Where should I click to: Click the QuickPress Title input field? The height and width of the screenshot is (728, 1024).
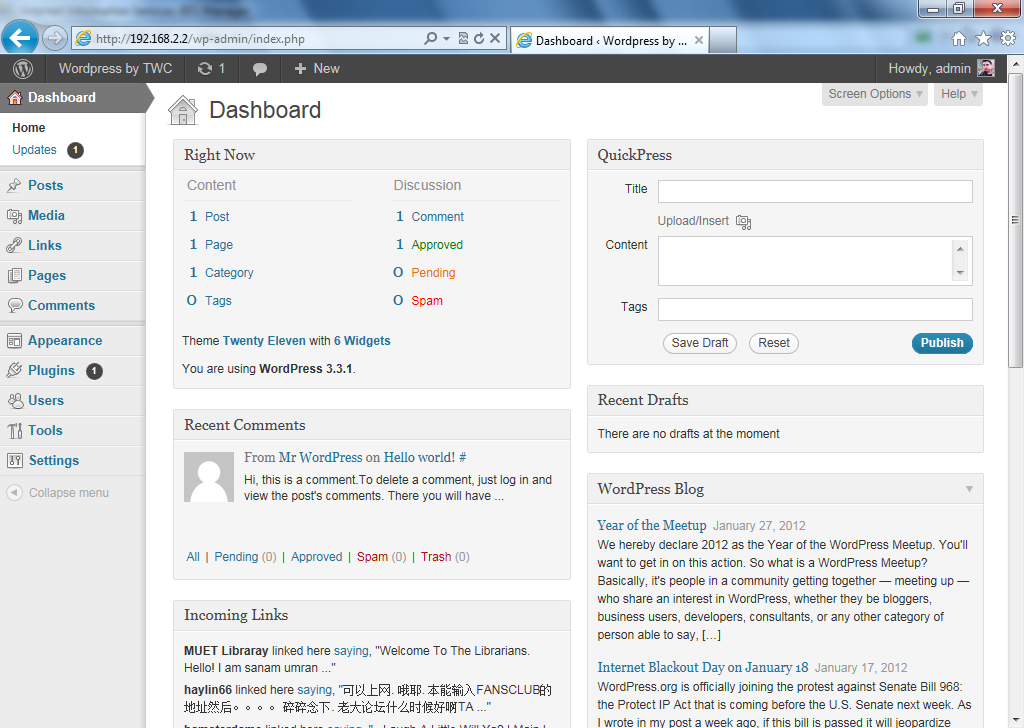815,191
